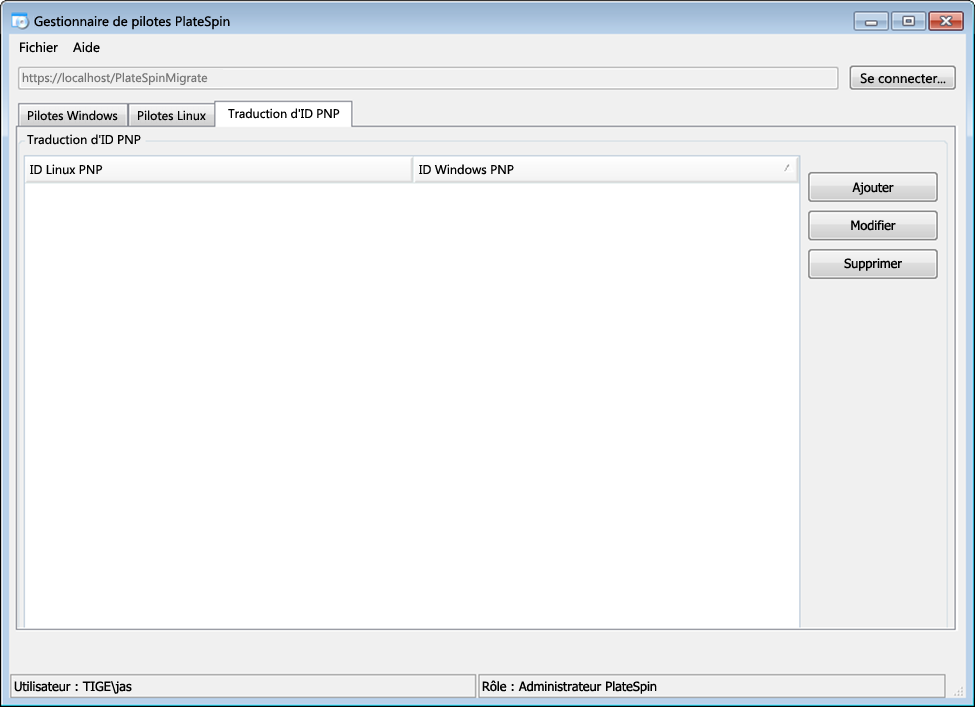Minimize the Gestionnaire de pilotes window
Screen dimensions: 975x707
(871, 21)
